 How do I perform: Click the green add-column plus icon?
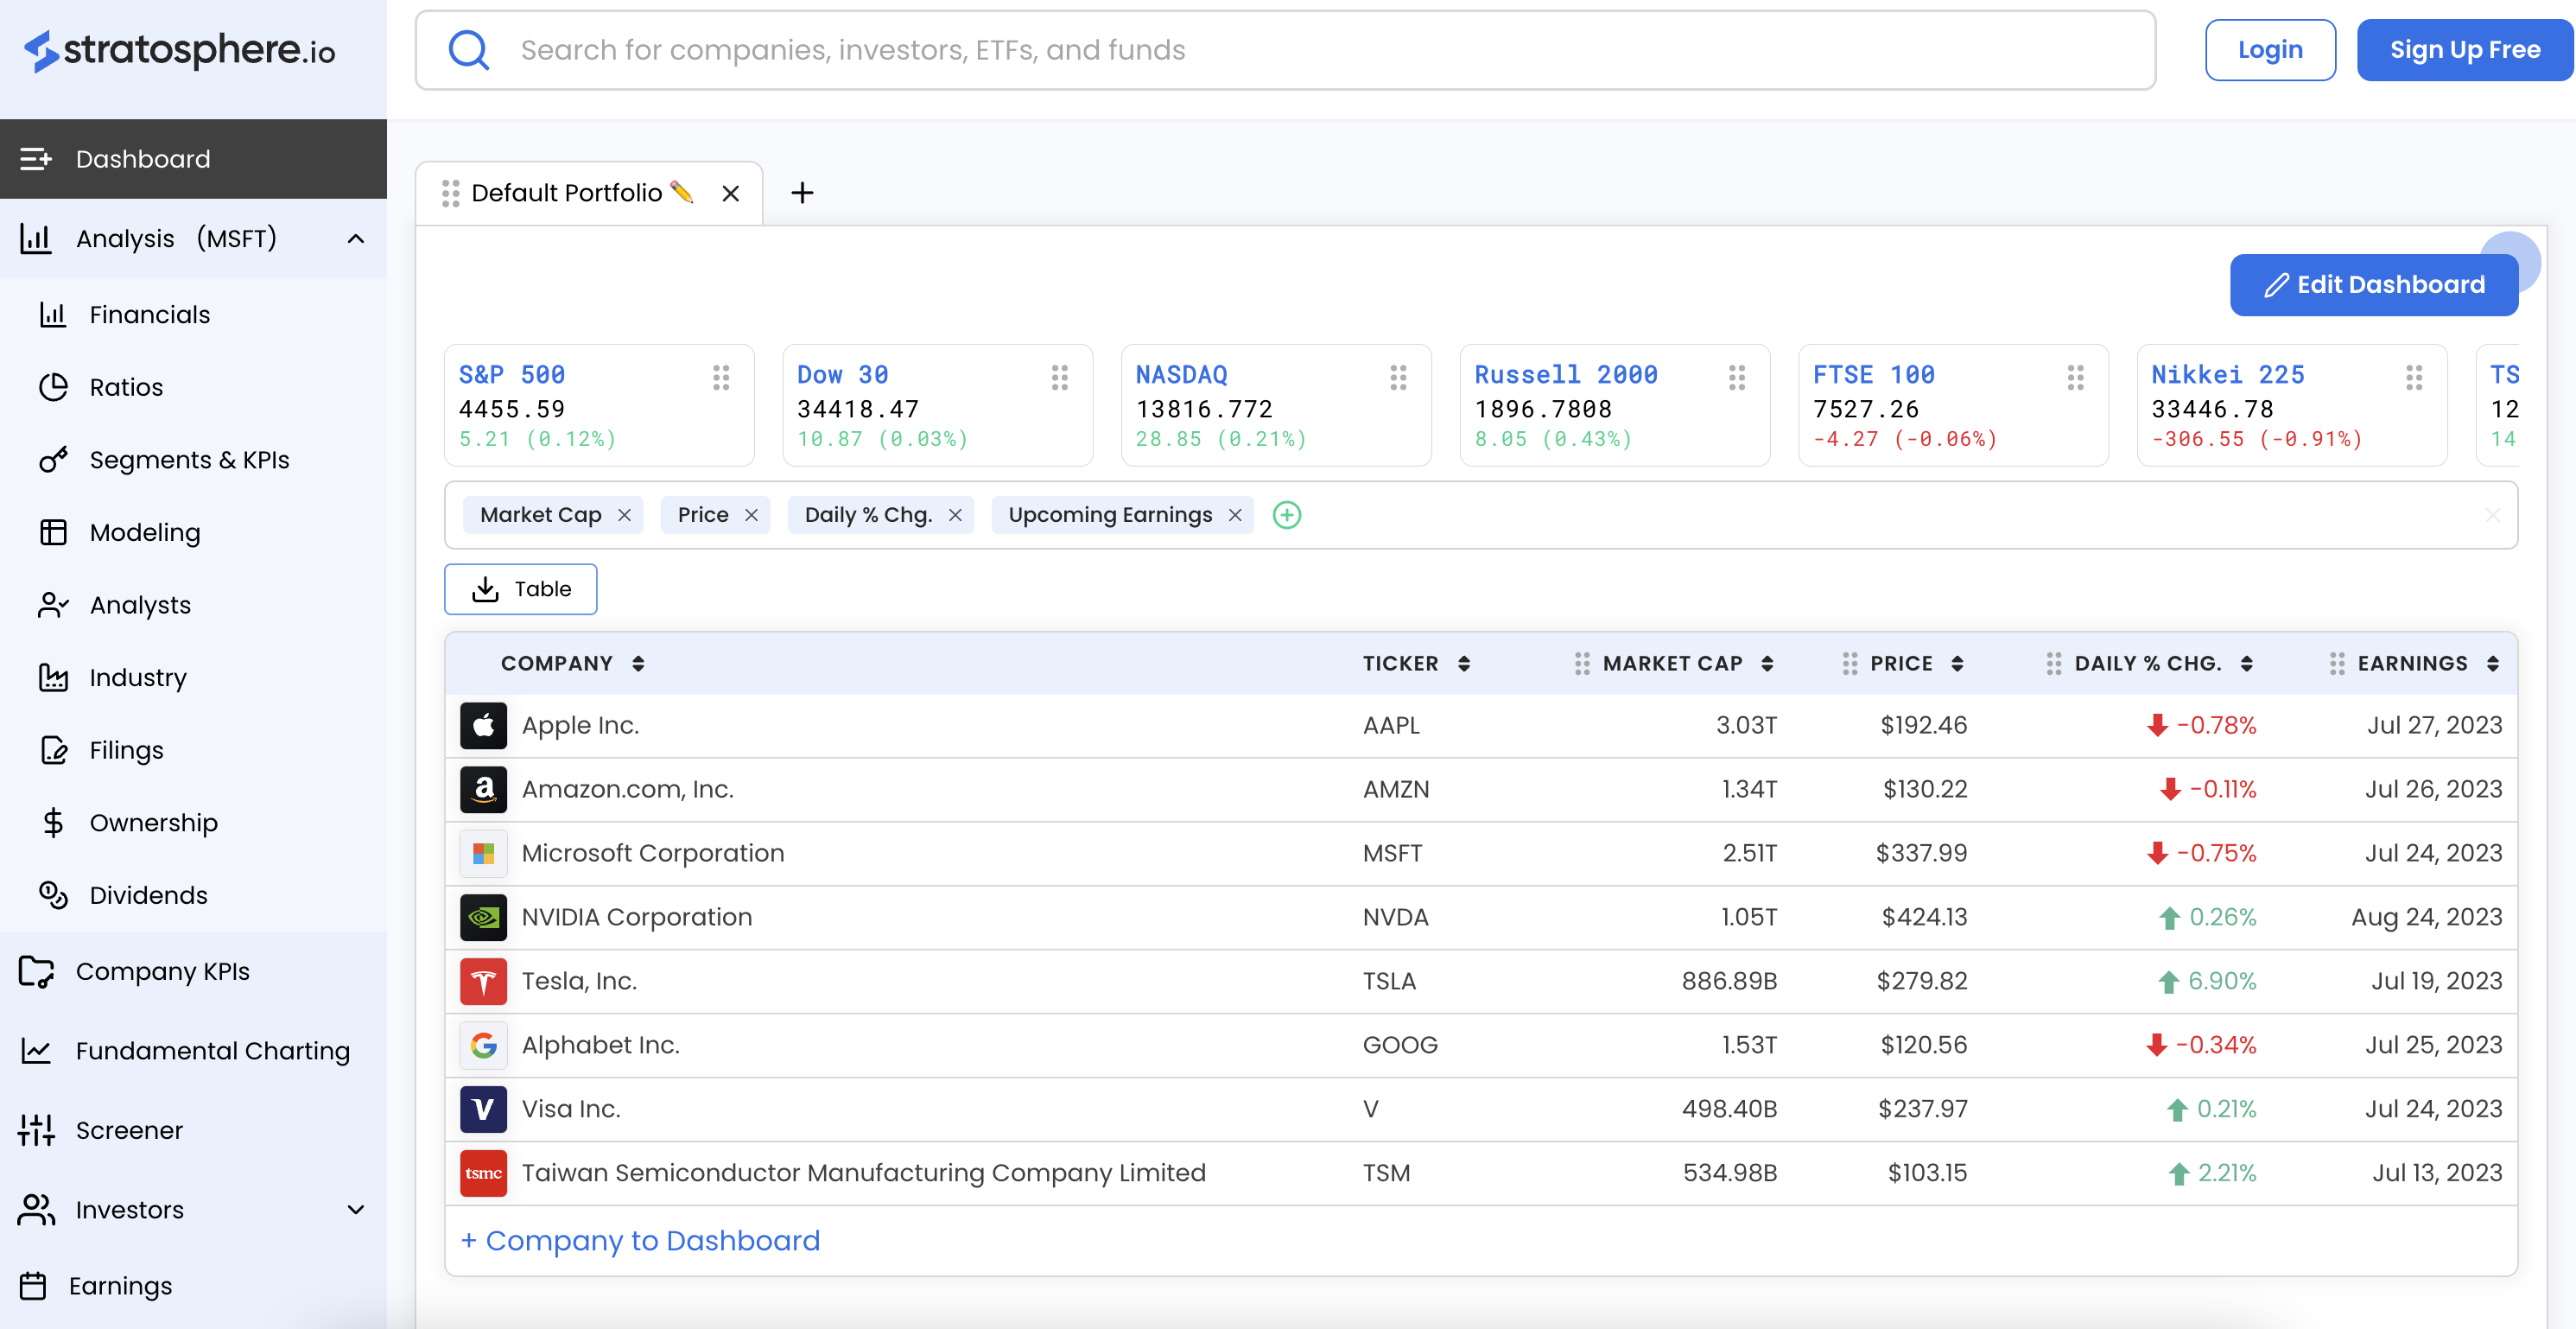(1286, 515)
